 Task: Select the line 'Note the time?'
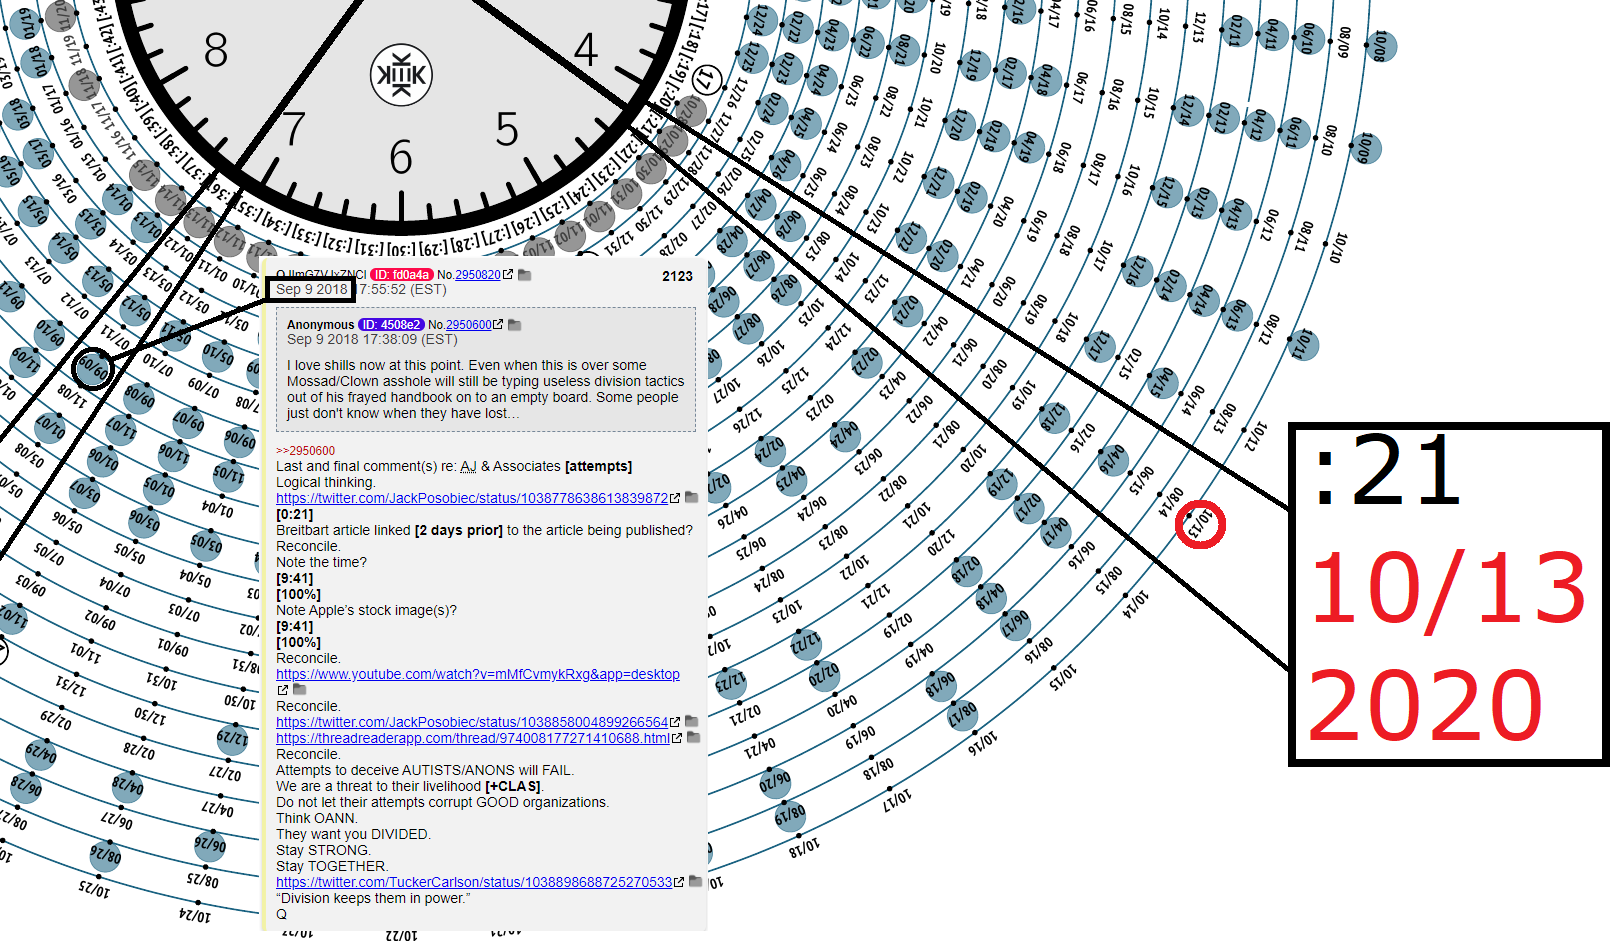321,562
